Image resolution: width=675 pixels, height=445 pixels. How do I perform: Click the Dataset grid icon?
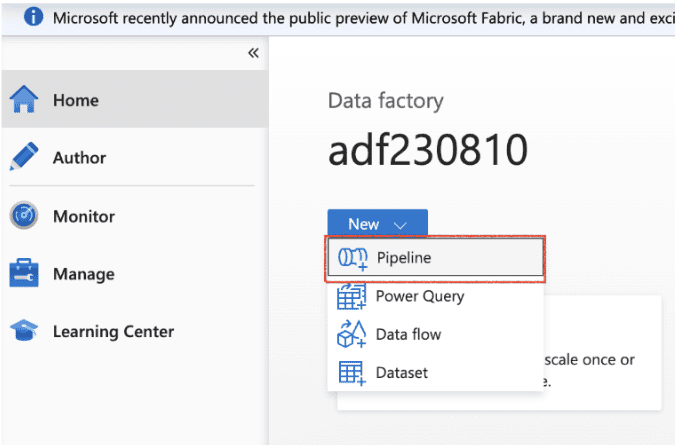pos(352,373)
